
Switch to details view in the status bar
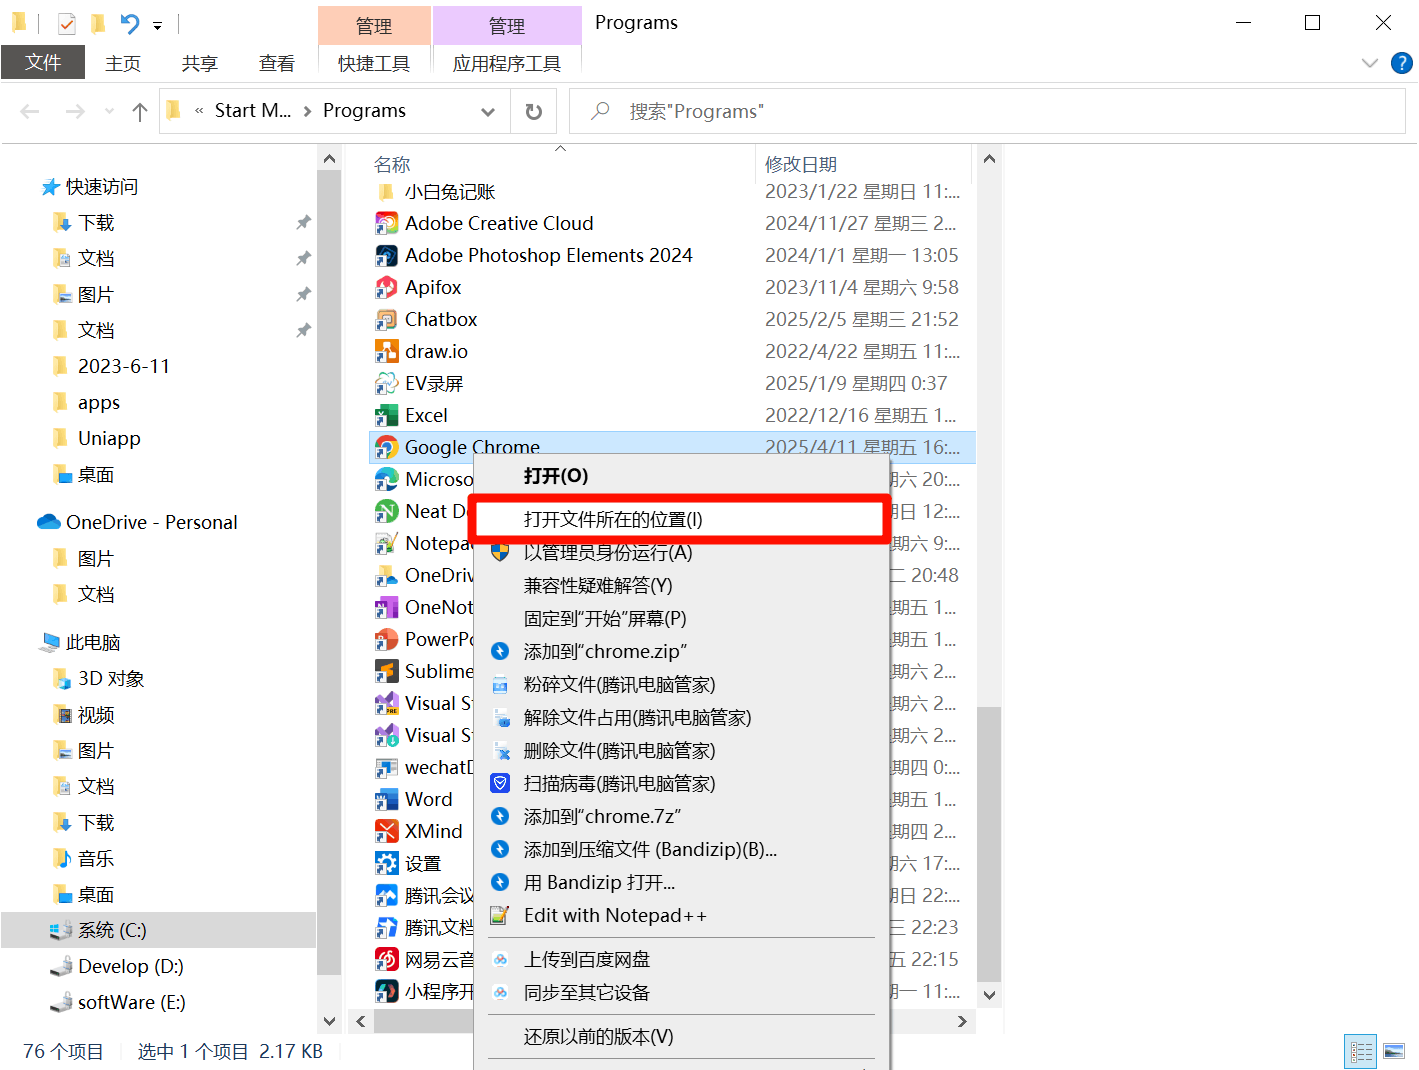pyautogui.click(x=1361, y=1051)
